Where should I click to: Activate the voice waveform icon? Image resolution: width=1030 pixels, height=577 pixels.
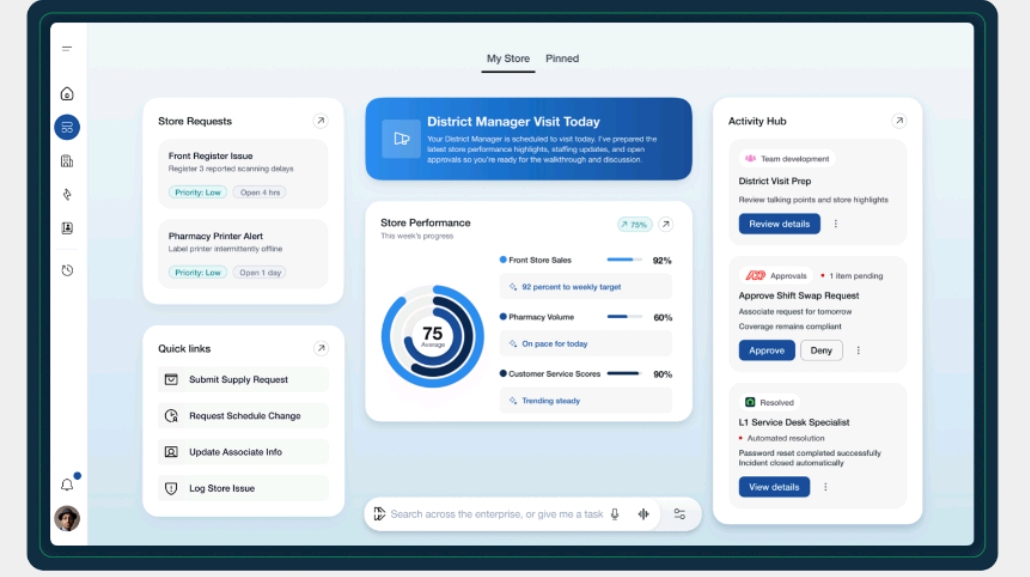pos(643,514)
